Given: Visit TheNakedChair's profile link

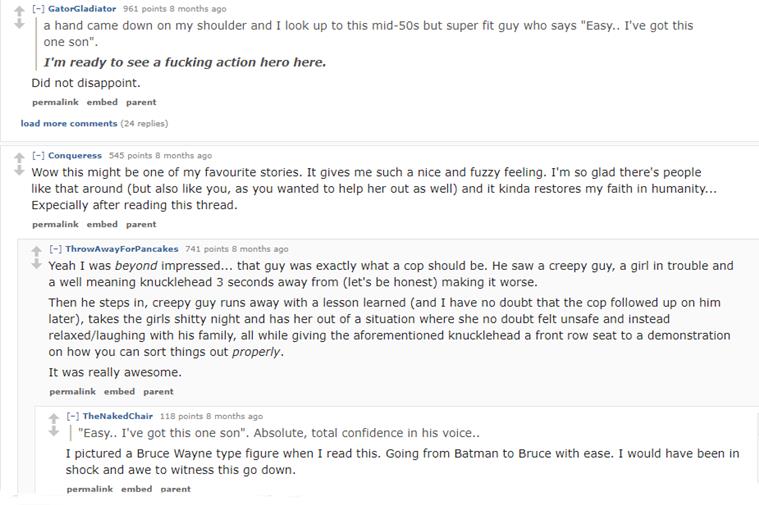Looking at the screenshot, I should (117, 416).
